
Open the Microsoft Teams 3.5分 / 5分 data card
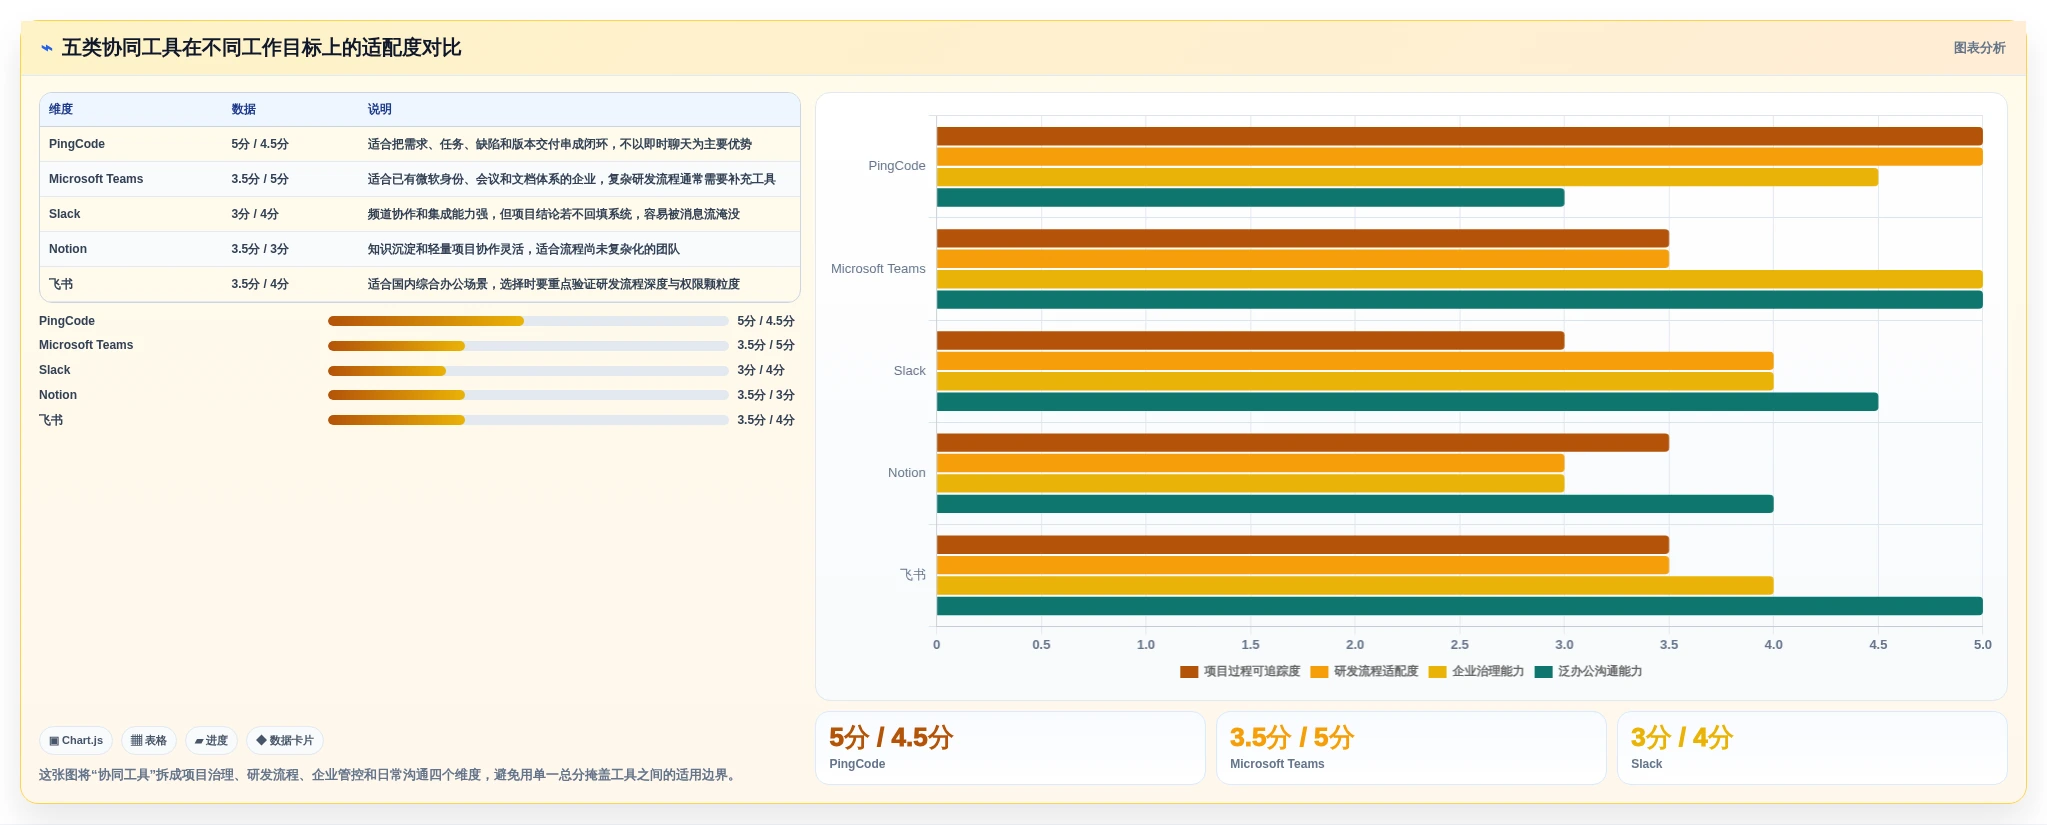click(1411, 748)
